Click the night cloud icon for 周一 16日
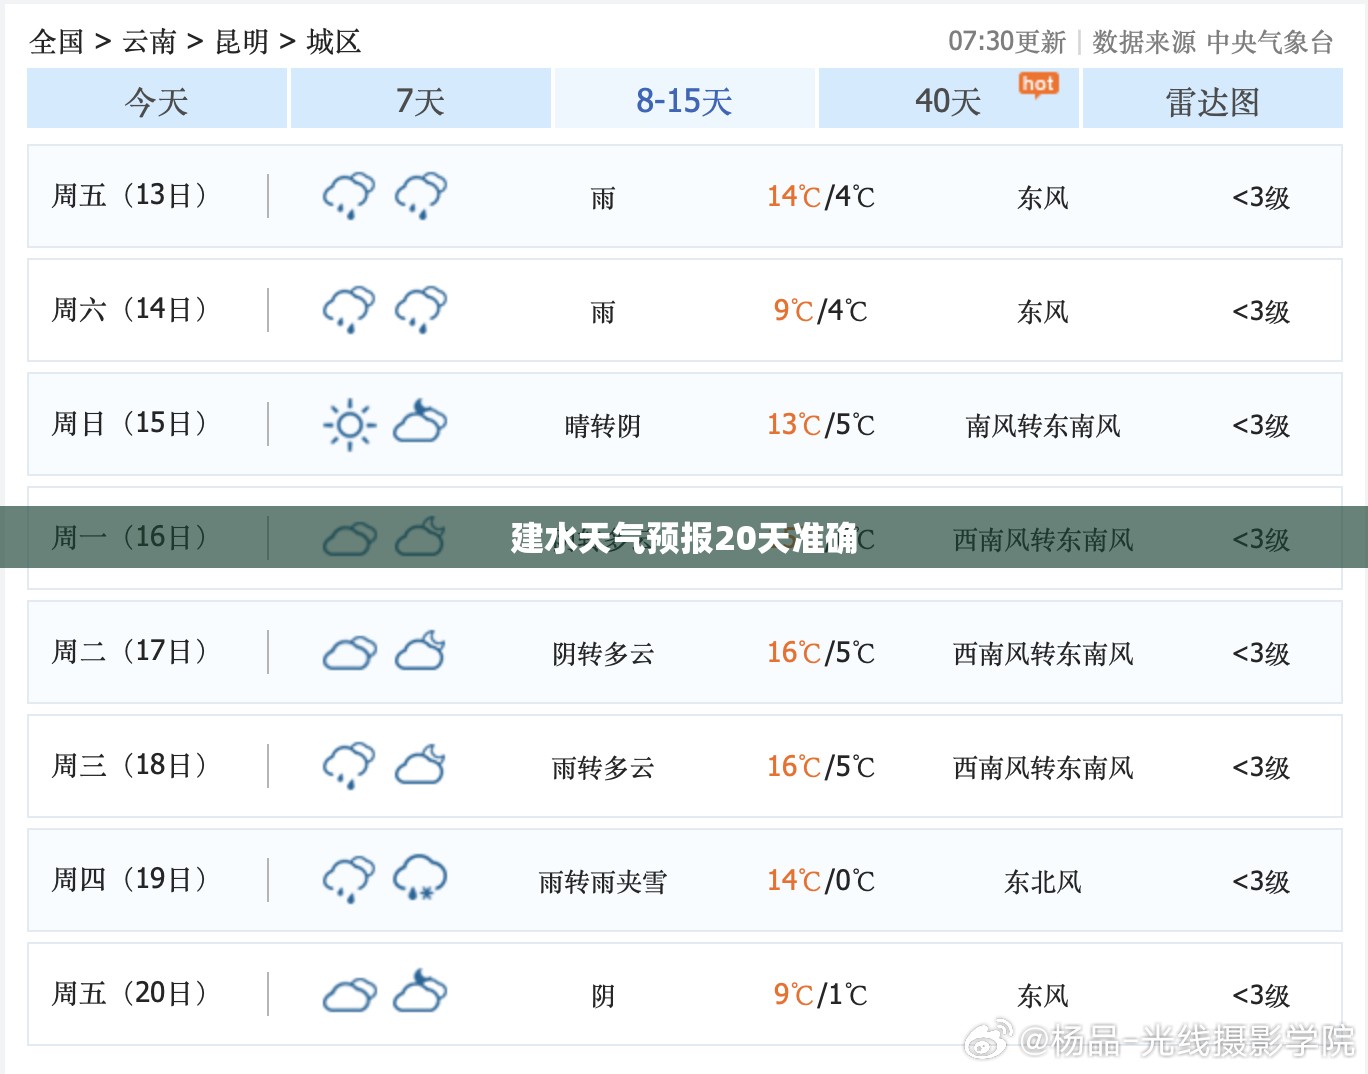The width and height of the screenshot is (1368, 1074). (421, 537)
